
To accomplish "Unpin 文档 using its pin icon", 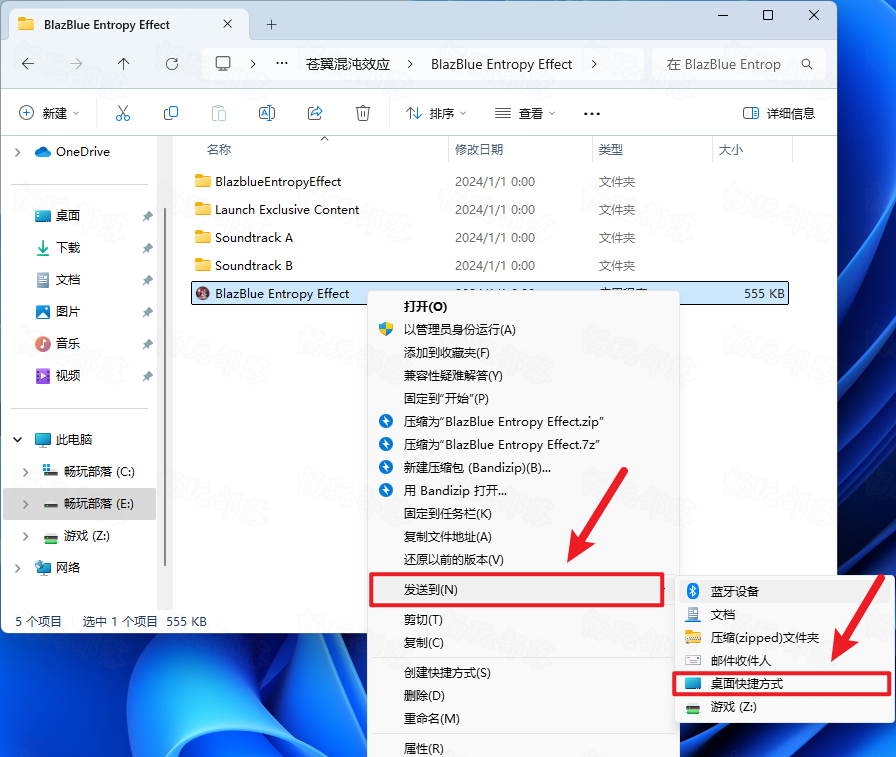I will (x=147, y=280).
